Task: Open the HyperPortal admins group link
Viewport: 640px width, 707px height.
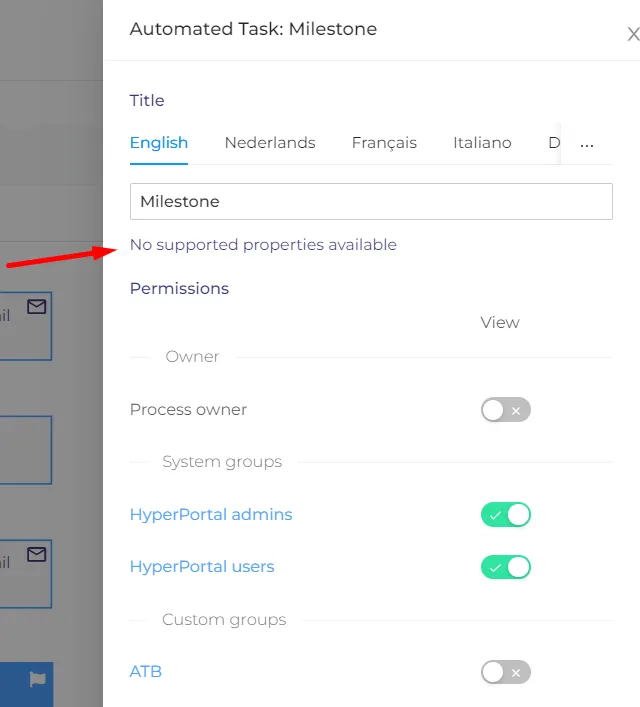Action: tap(211, 514)
